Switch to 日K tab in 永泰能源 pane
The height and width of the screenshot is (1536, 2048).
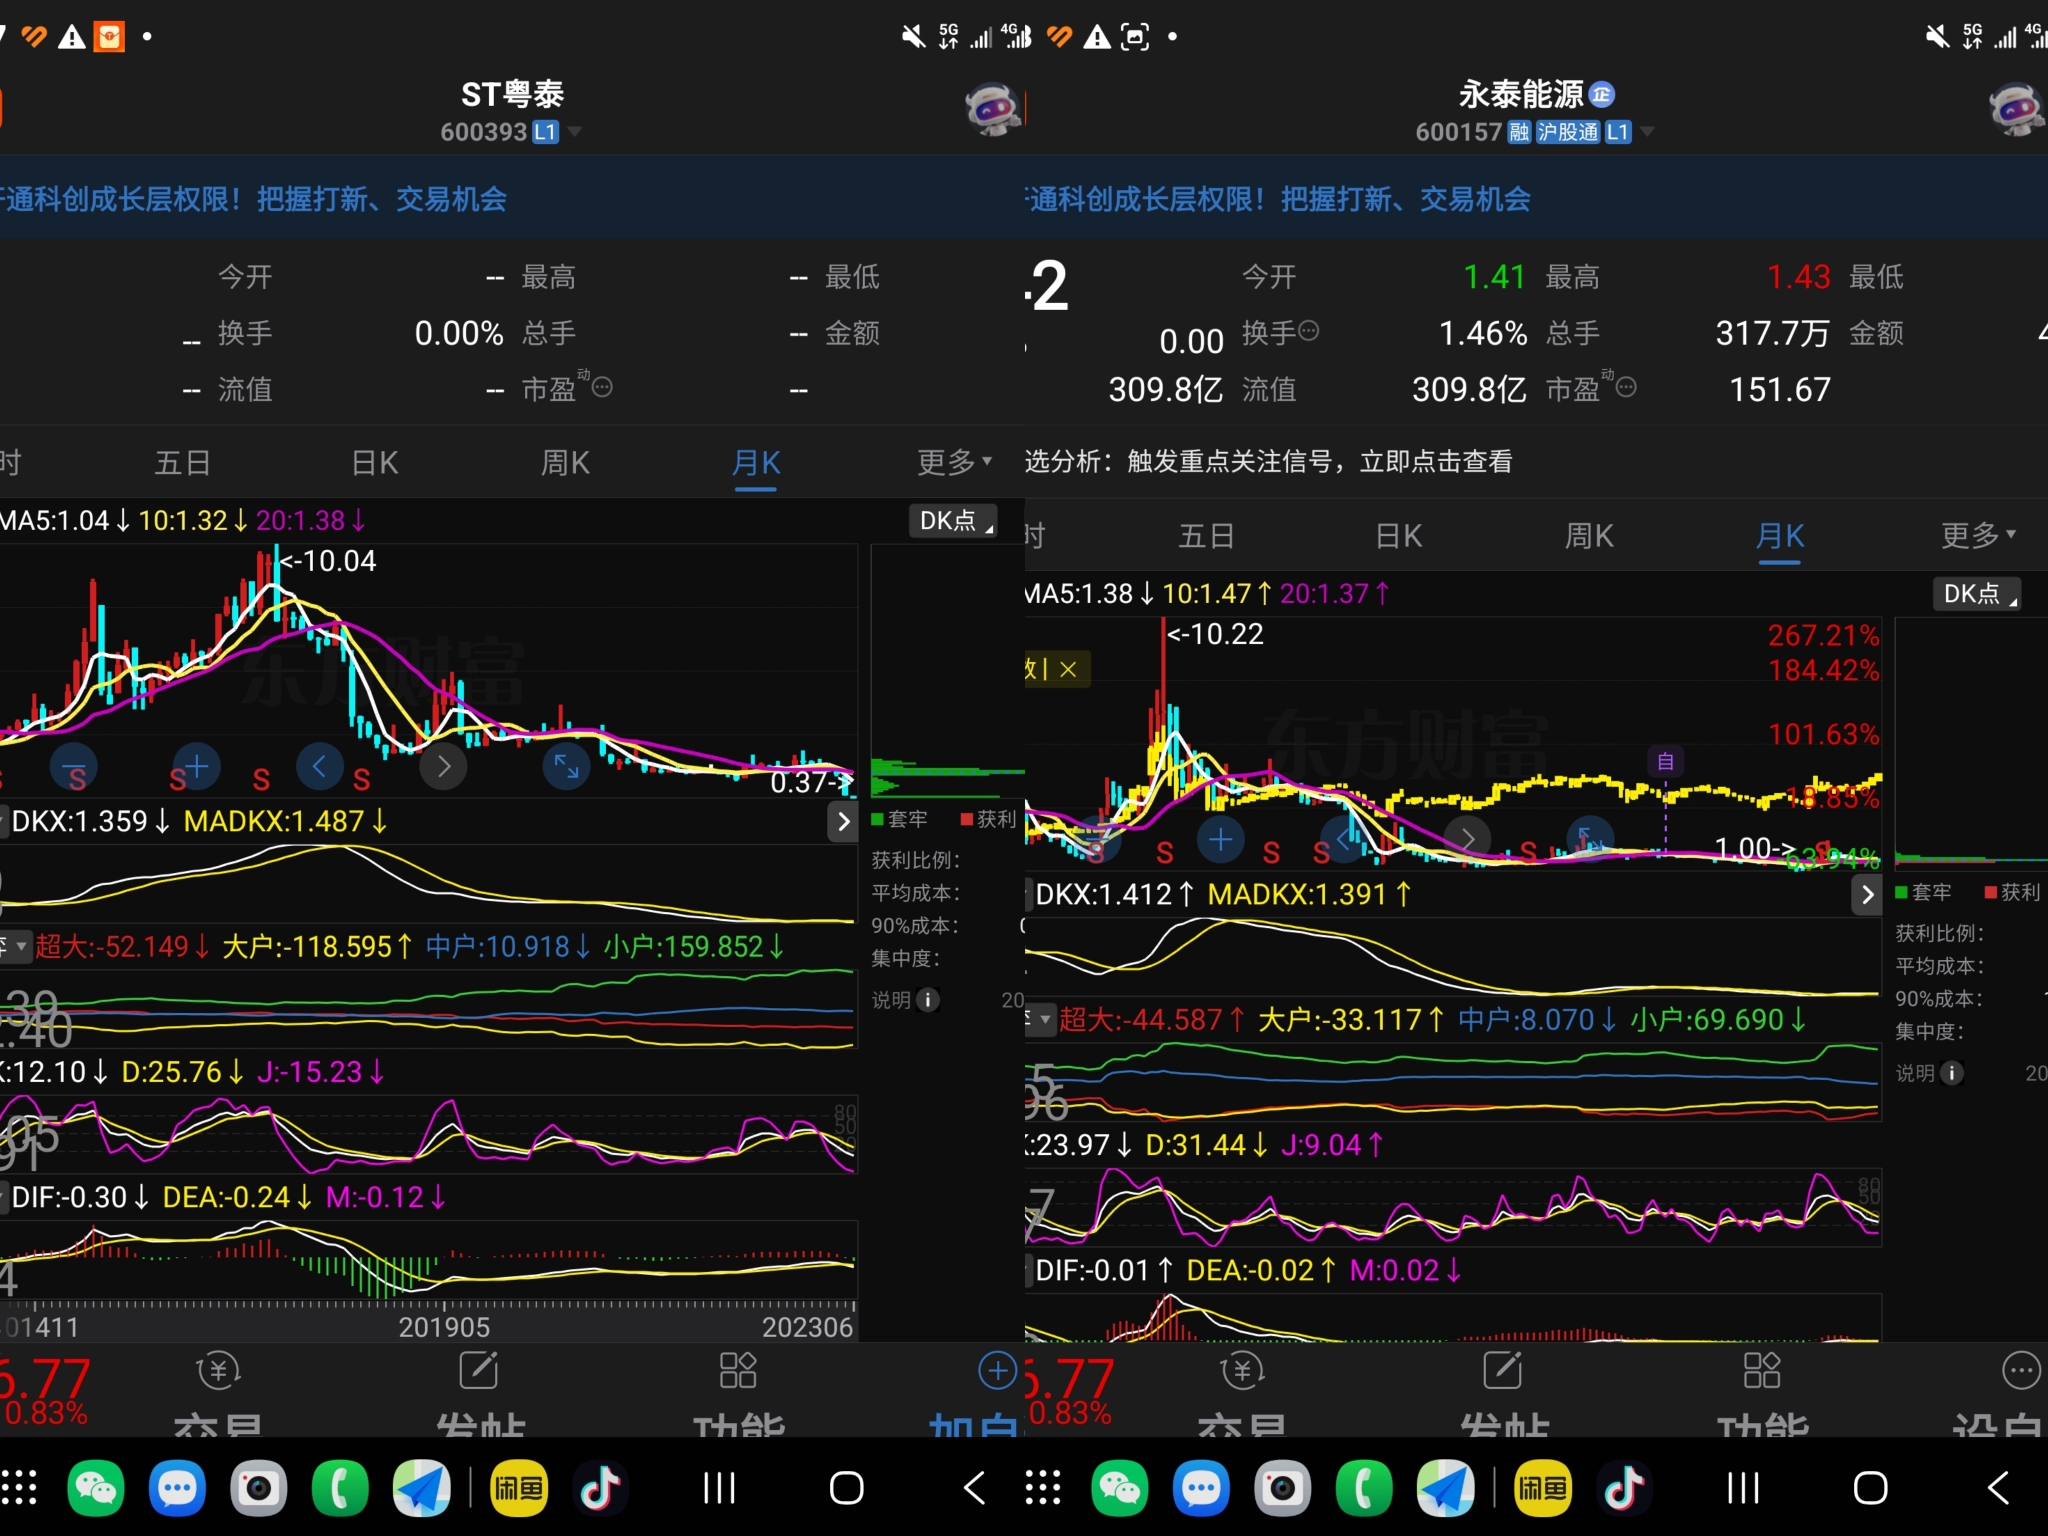[x=1399, y=536]
